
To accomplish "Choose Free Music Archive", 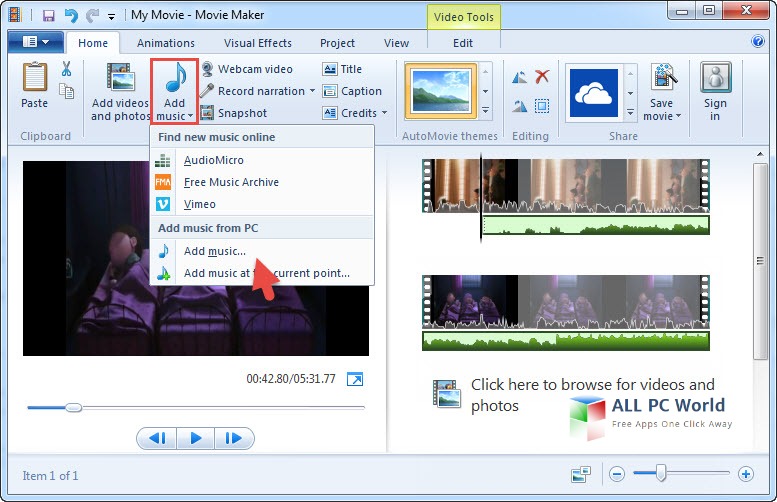I will tap(262, 182).
